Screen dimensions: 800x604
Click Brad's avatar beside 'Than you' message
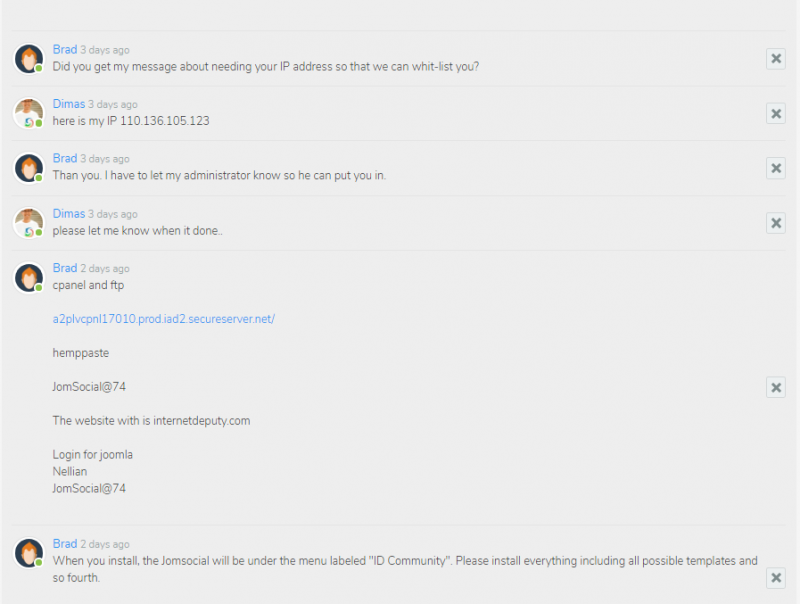point(29,168)
